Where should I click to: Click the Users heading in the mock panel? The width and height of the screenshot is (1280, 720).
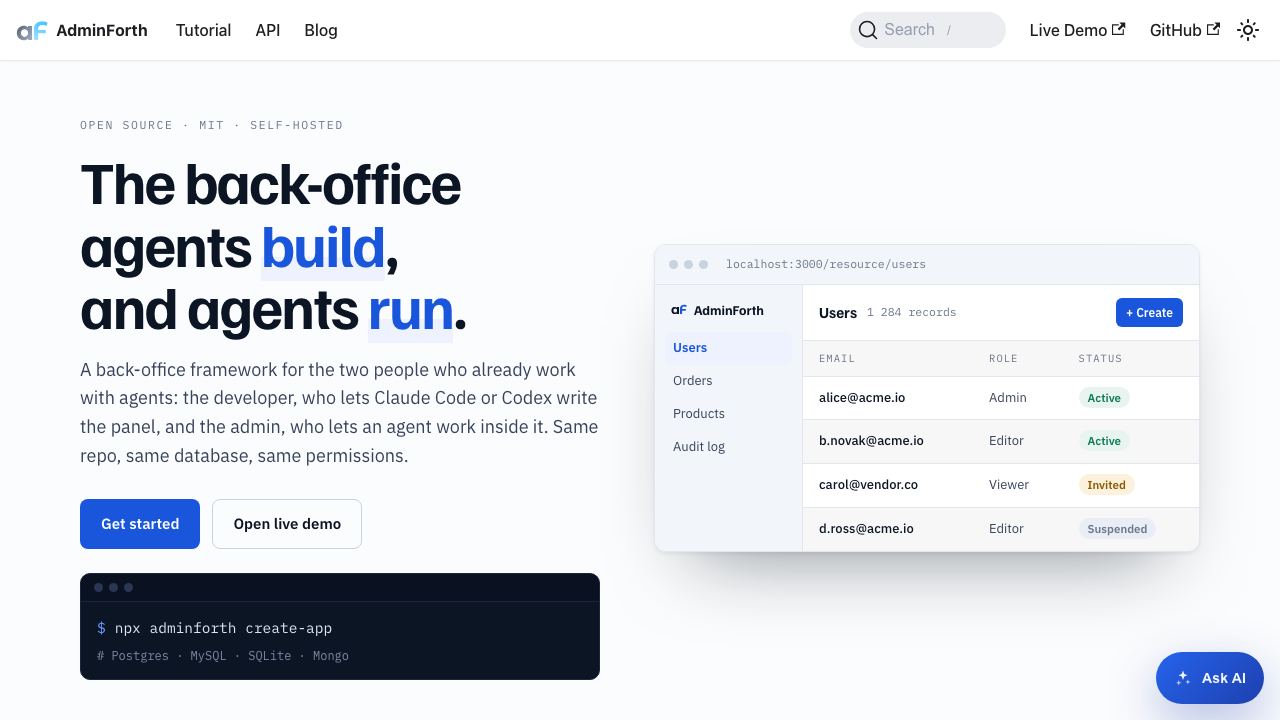[838, 313]
